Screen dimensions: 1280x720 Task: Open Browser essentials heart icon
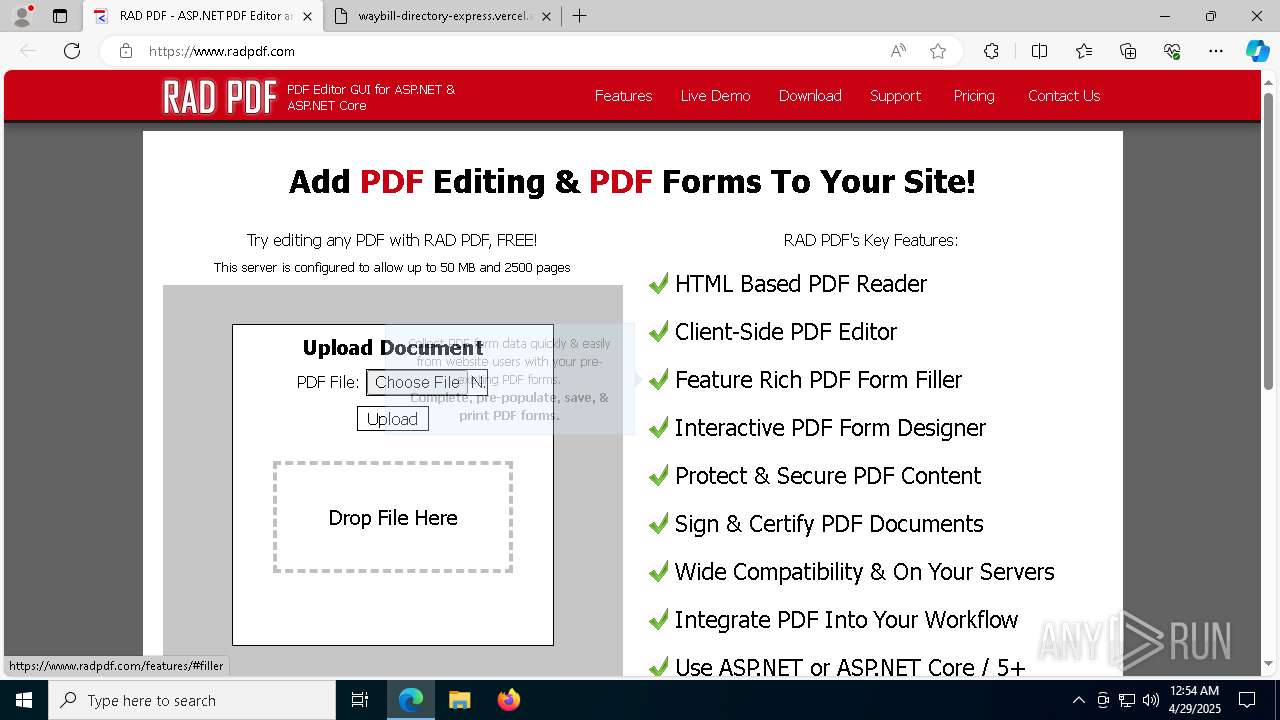pyautogui.click(x=1172, y=51)
